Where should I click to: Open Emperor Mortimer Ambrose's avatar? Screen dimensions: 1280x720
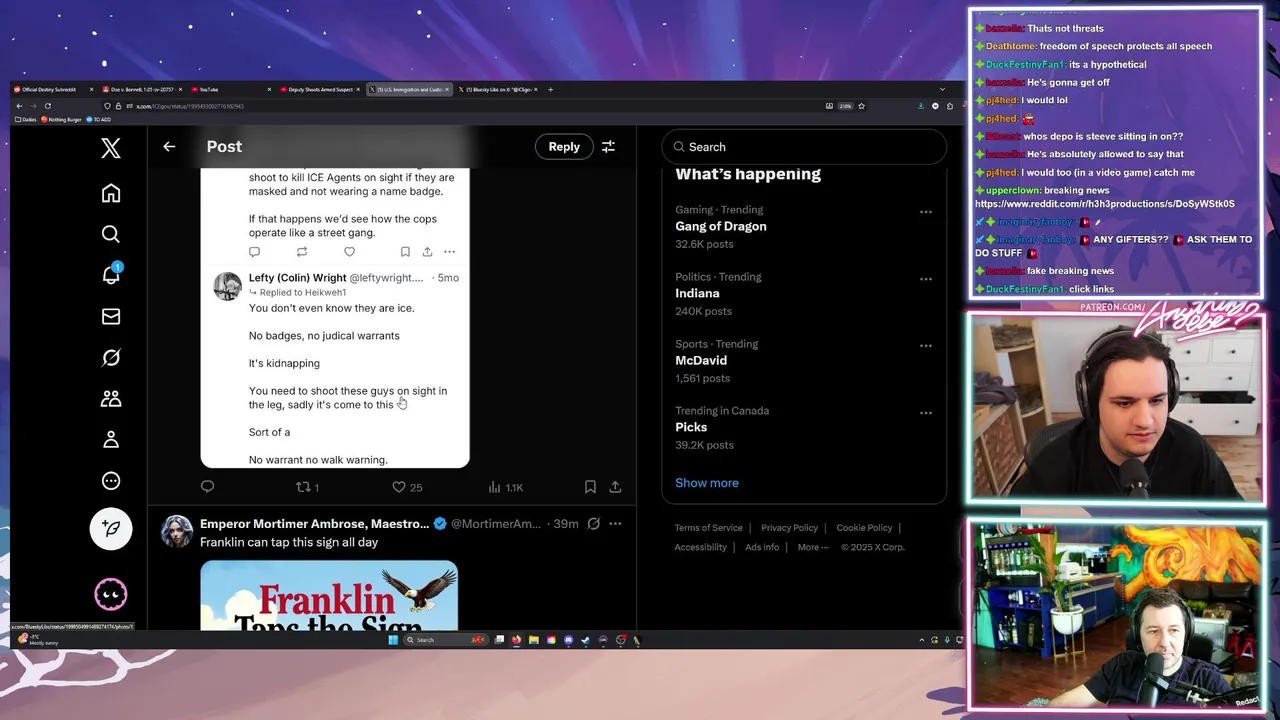(177, 532)
